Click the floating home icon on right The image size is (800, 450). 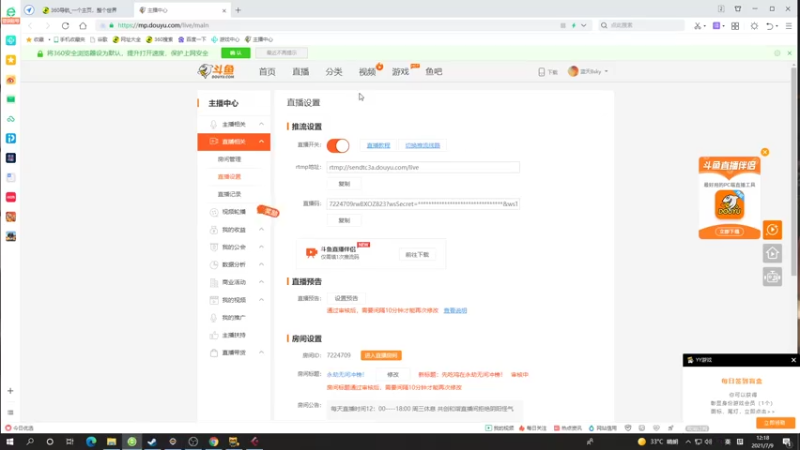tap(772, 253)
